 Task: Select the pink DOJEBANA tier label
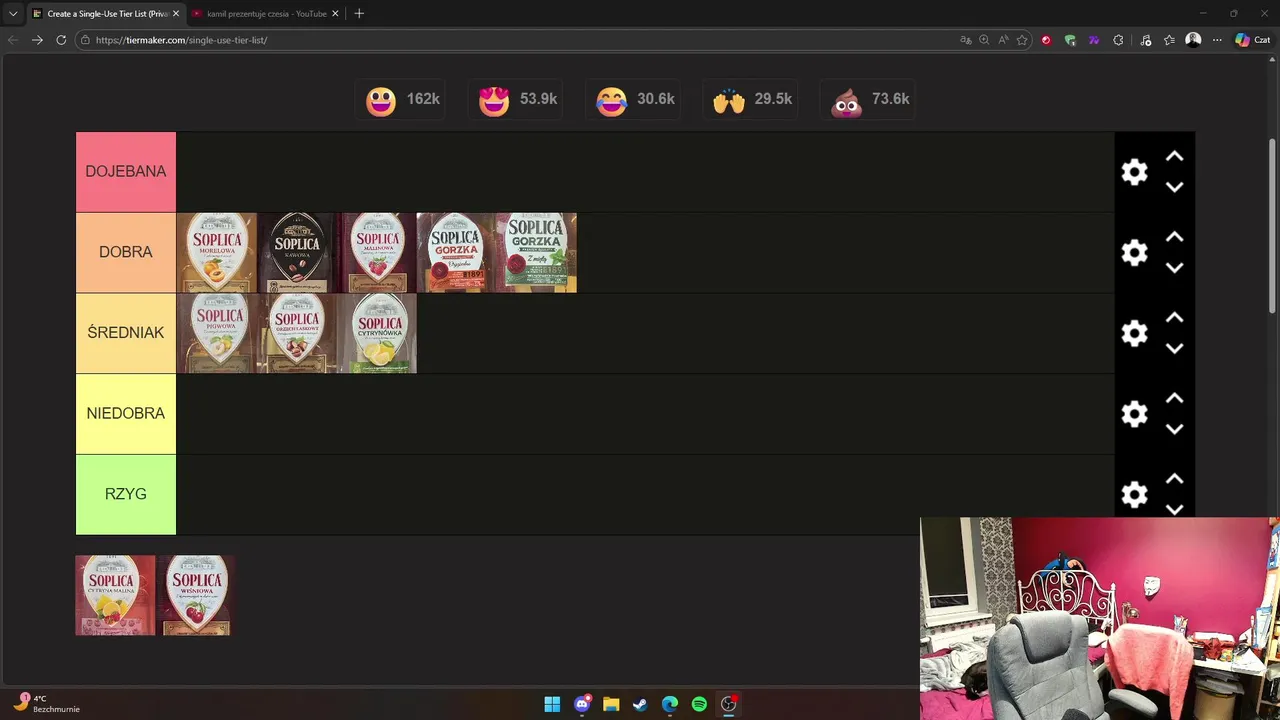point(126,172)
